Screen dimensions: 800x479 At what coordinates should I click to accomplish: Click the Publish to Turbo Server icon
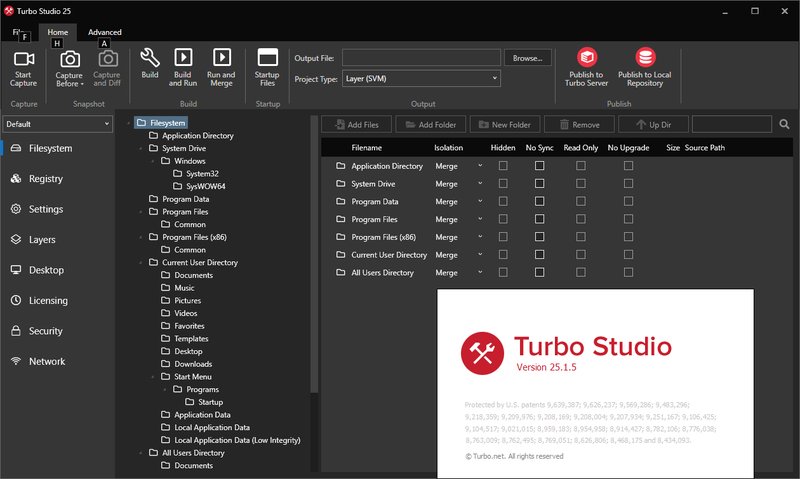click(587, 57)
